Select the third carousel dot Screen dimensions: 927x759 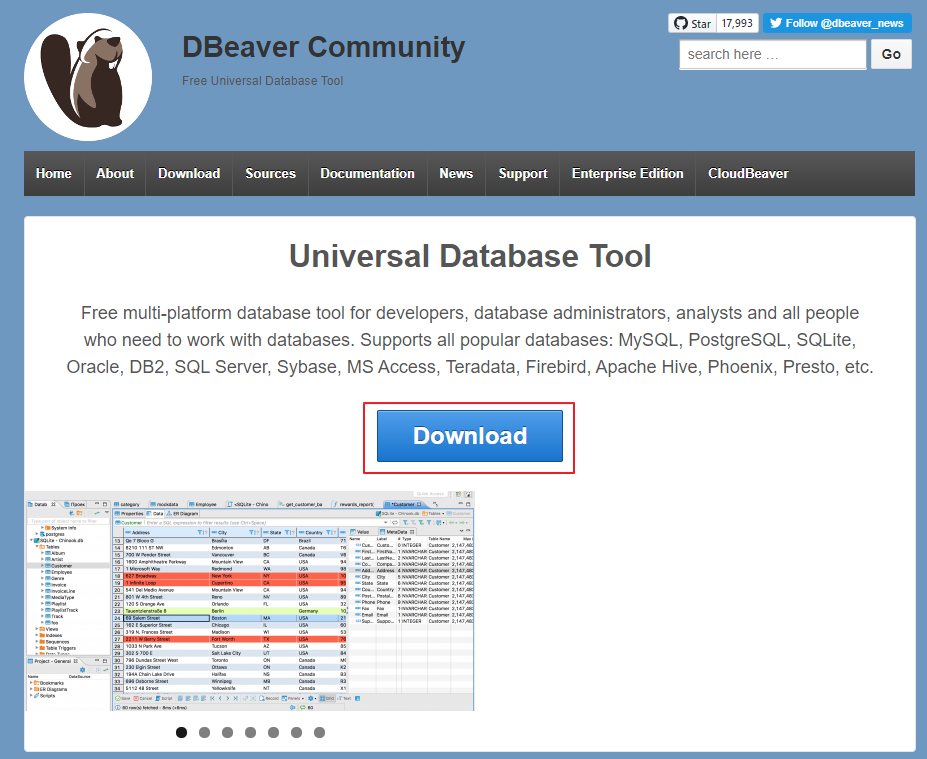click(228, 732)
